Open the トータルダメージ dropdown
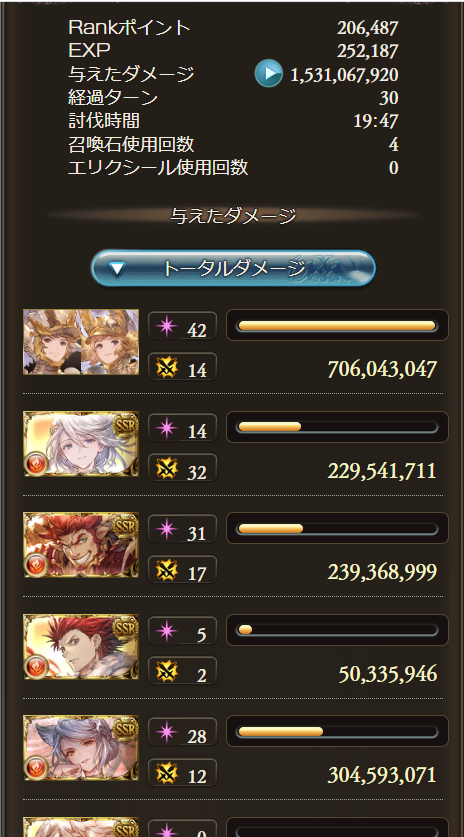Viewport: 464px width, 837px height. pos(233,269)
